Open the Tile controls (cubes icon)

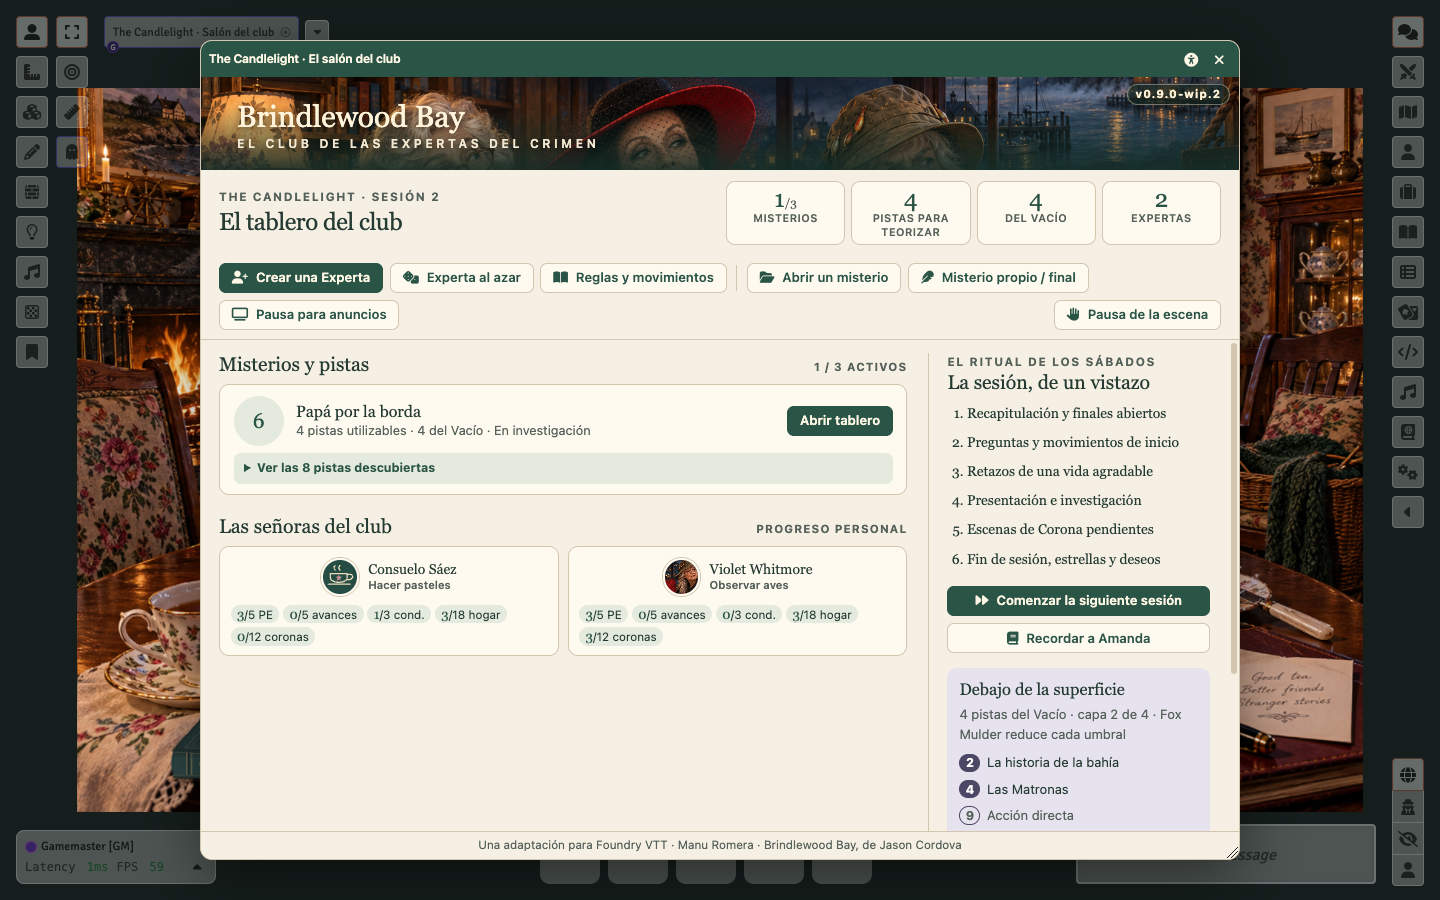pos(32,112)
